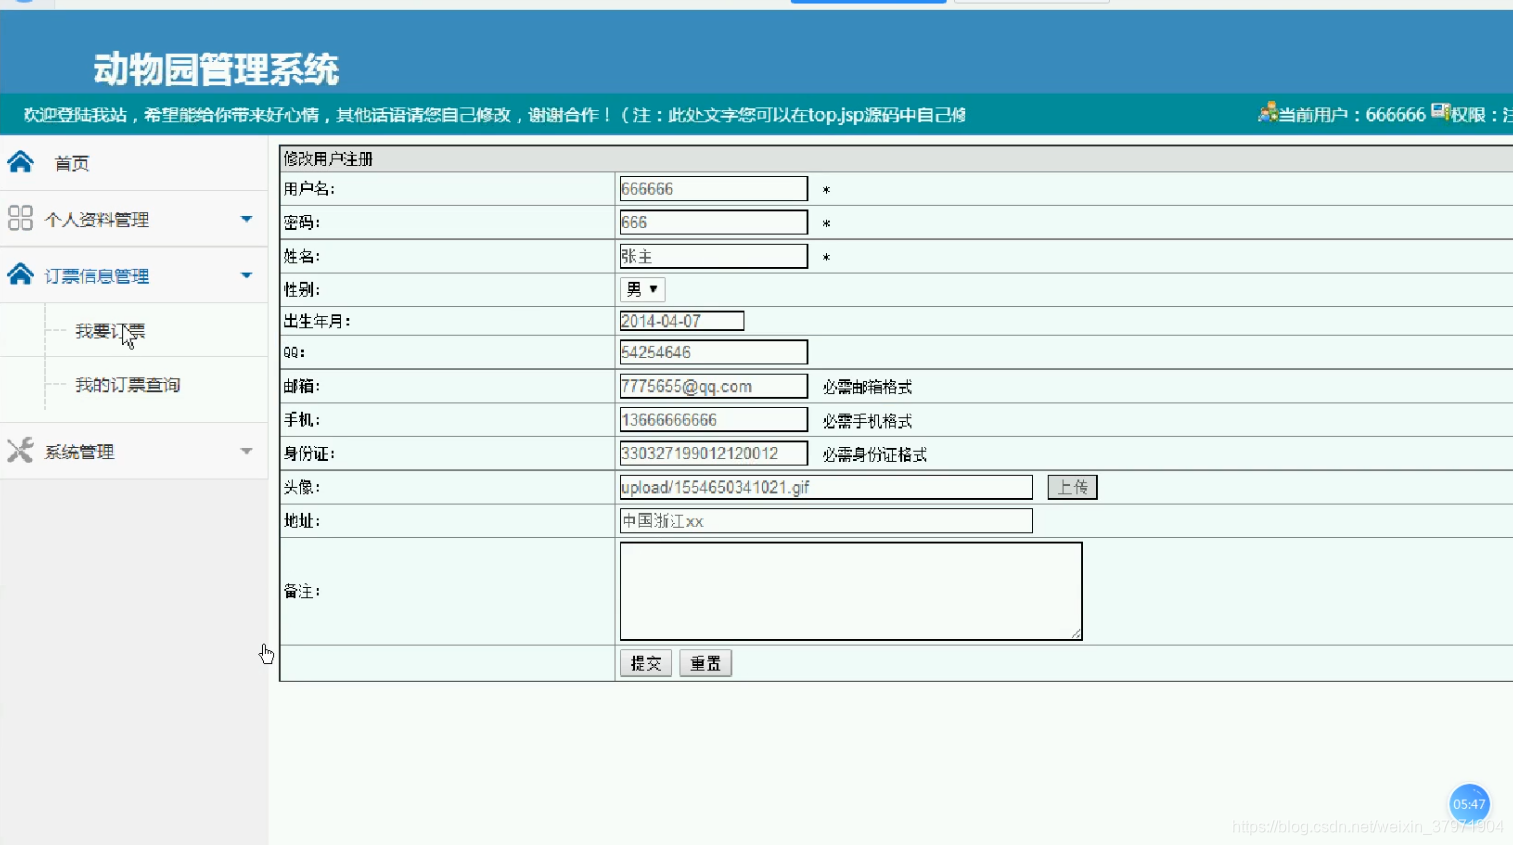
Task: Click the 当前用户：666666 label
Action: 1352,115
